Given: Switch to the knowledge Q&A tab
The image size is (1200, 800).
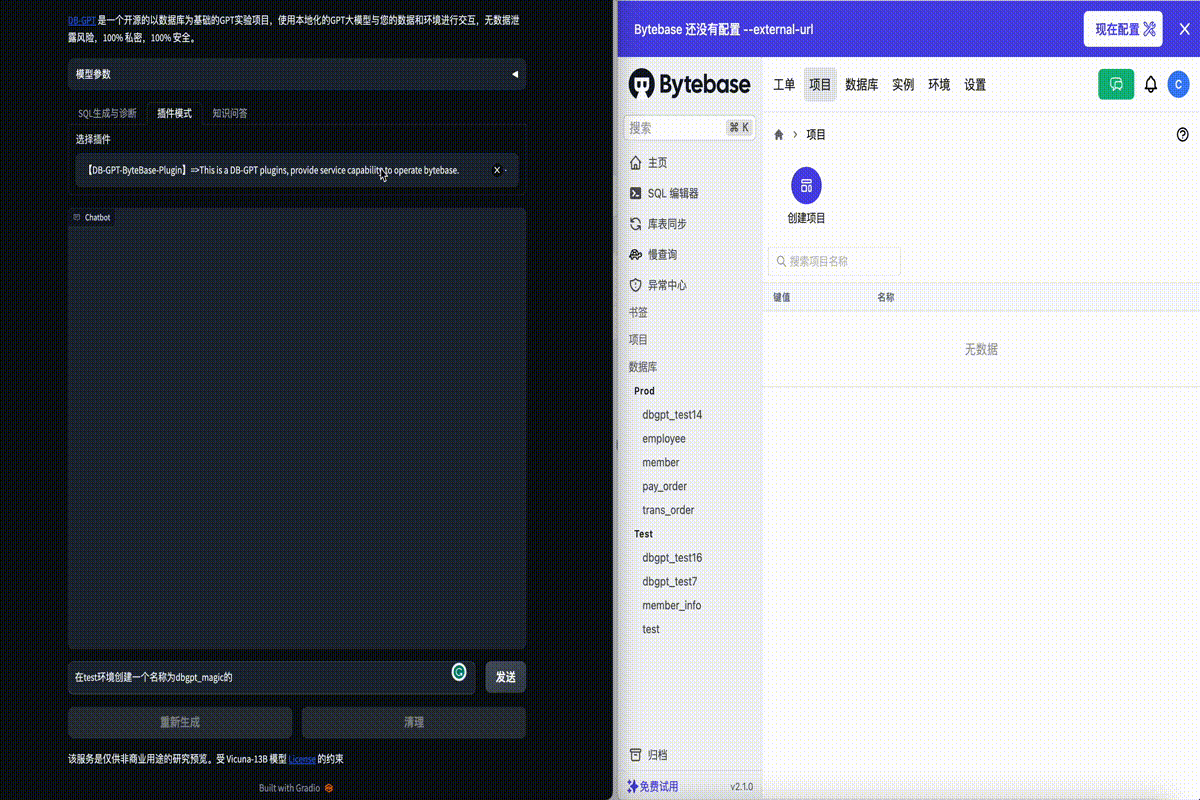Looking at the screenshot, I should pyautogui.click(x=230, y=113).
